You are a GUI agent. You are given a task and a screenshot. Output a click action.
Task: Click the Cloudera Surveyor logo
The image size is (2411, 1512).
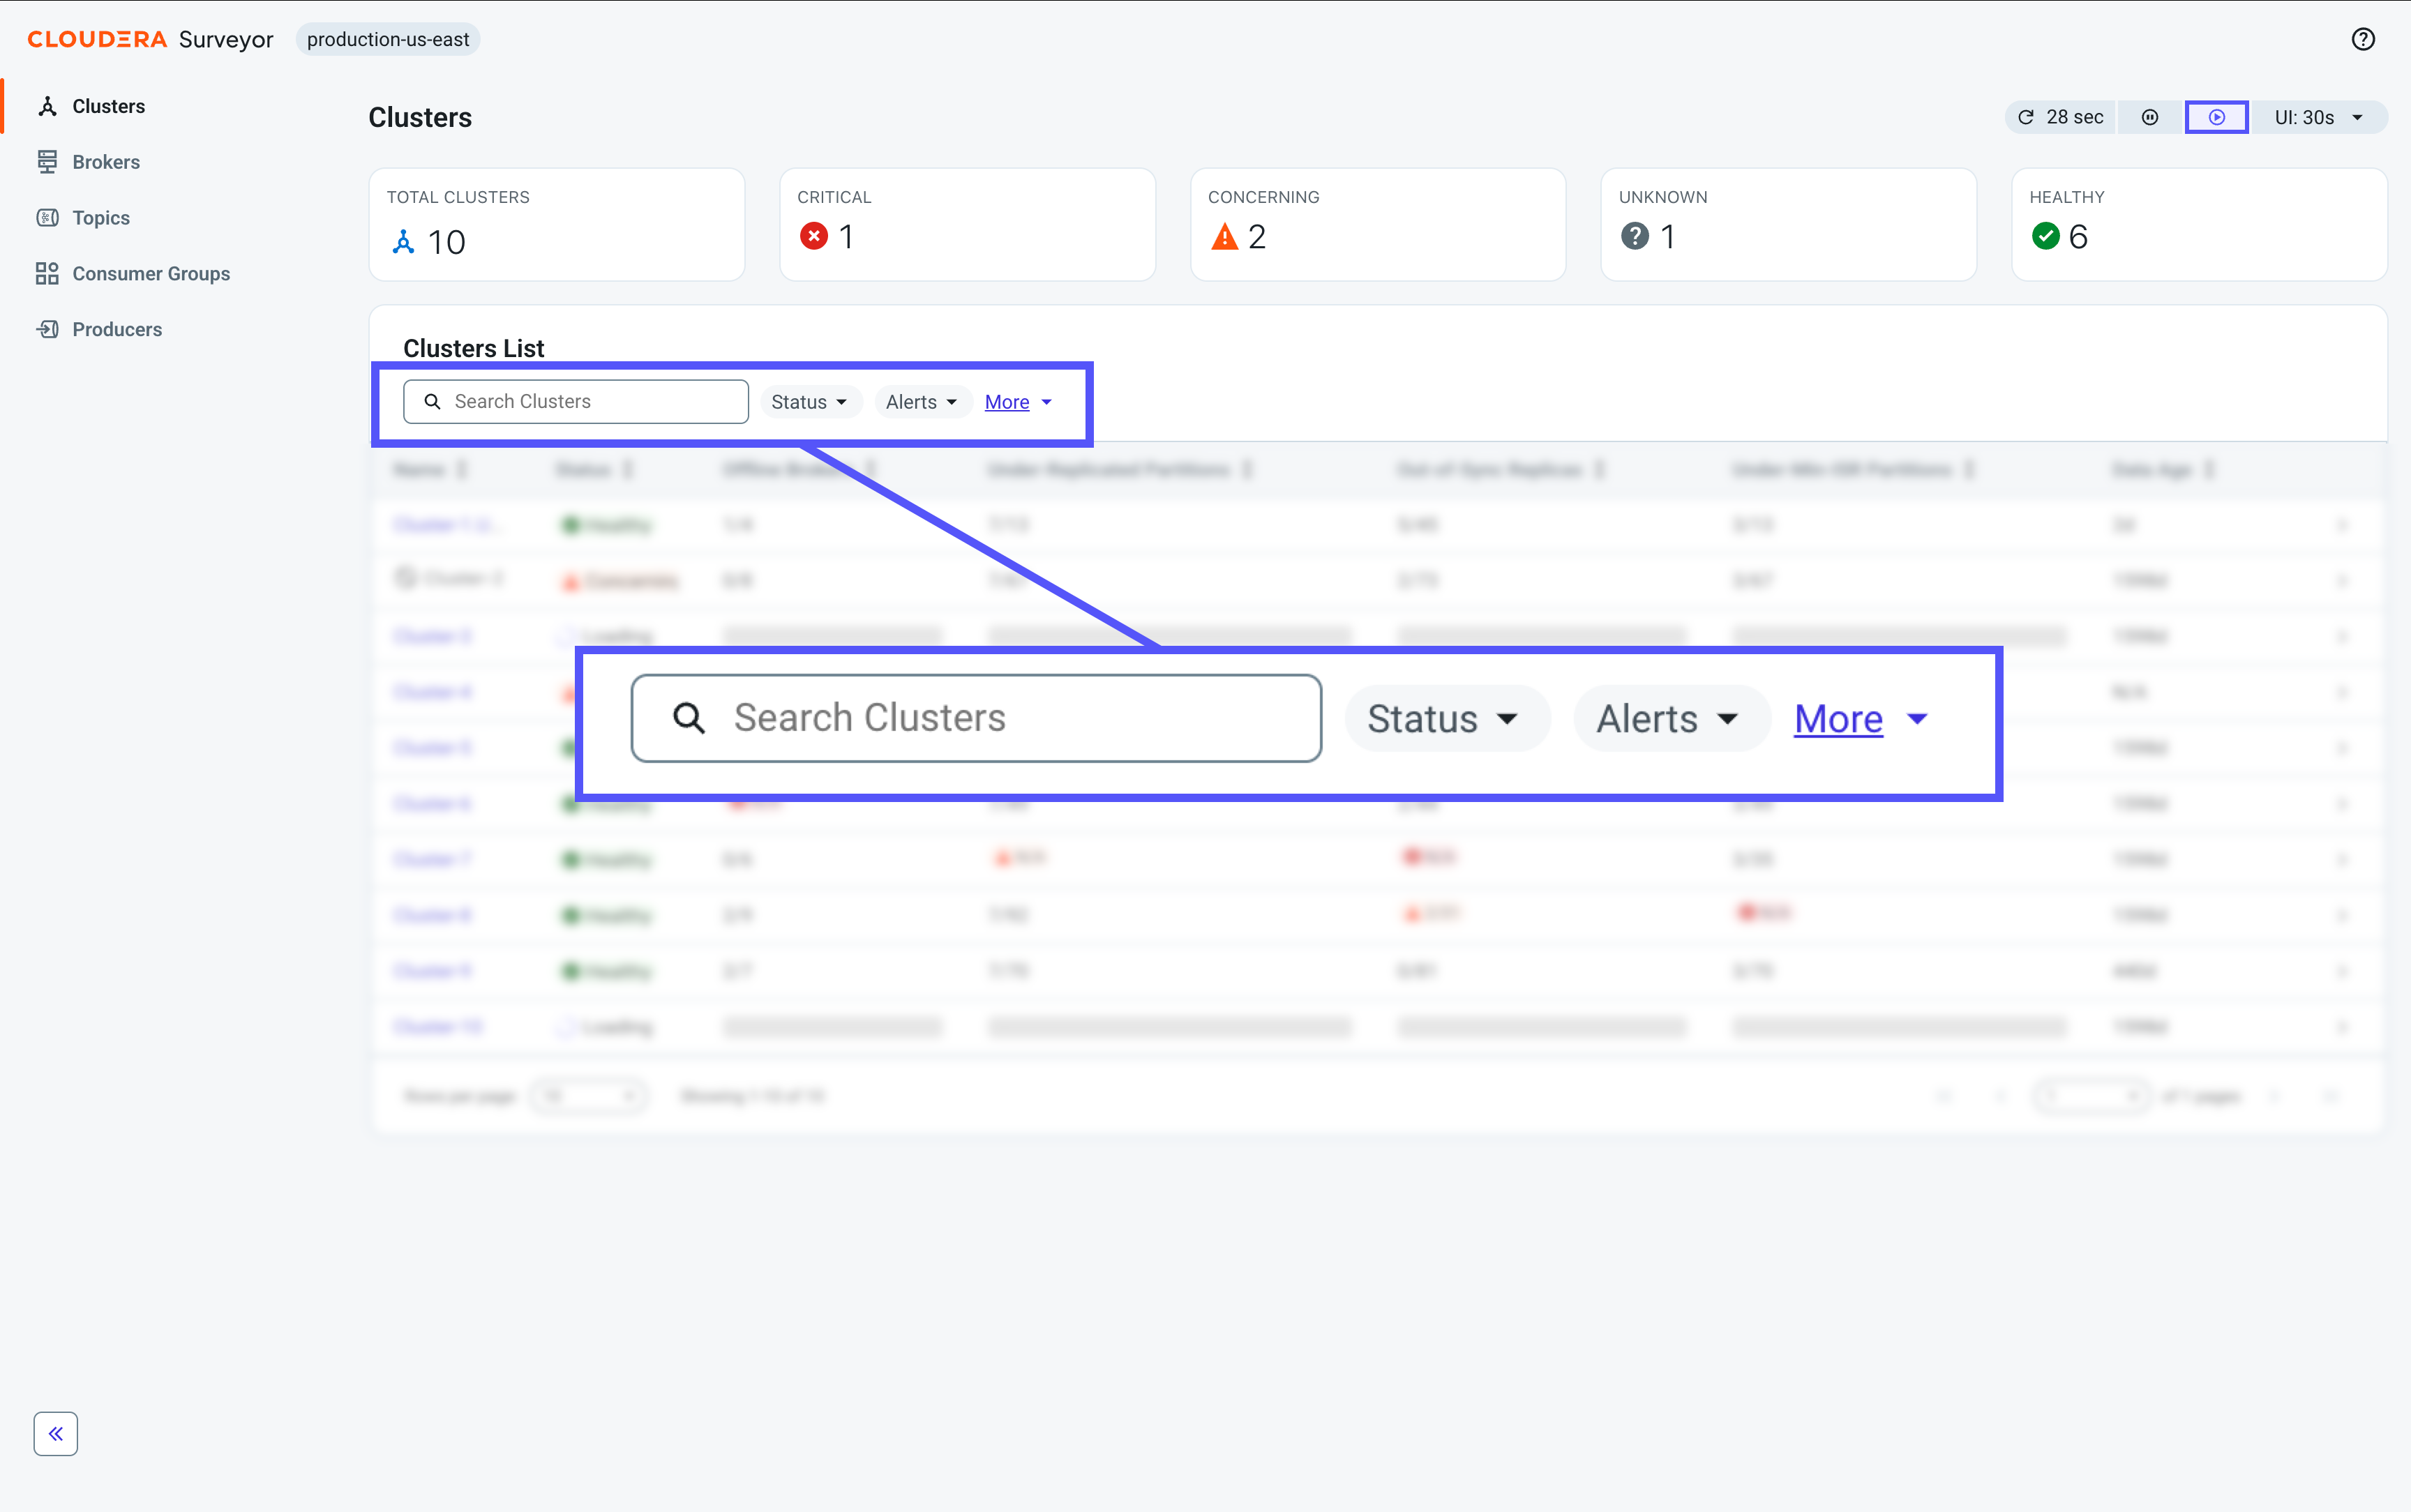(x=150, y=39)
